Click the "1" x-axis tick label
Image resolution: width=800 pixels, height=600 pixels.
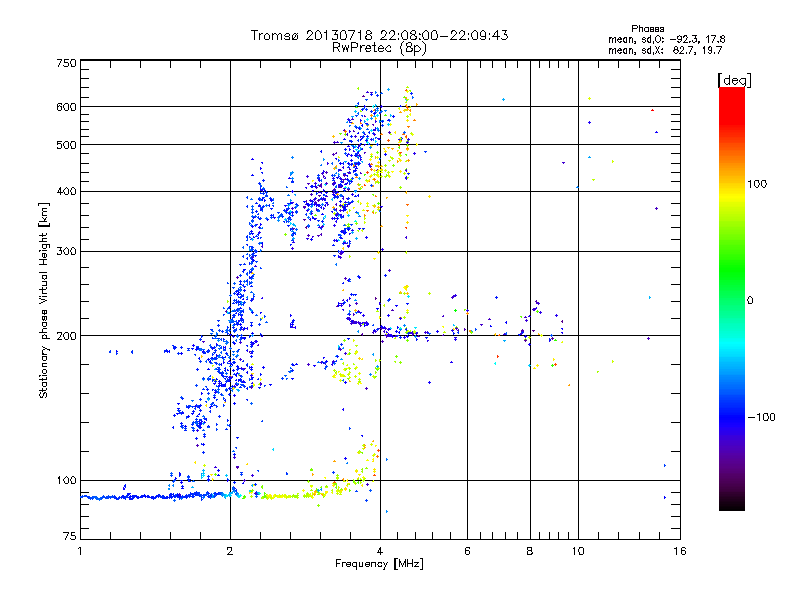coord(80,551)
